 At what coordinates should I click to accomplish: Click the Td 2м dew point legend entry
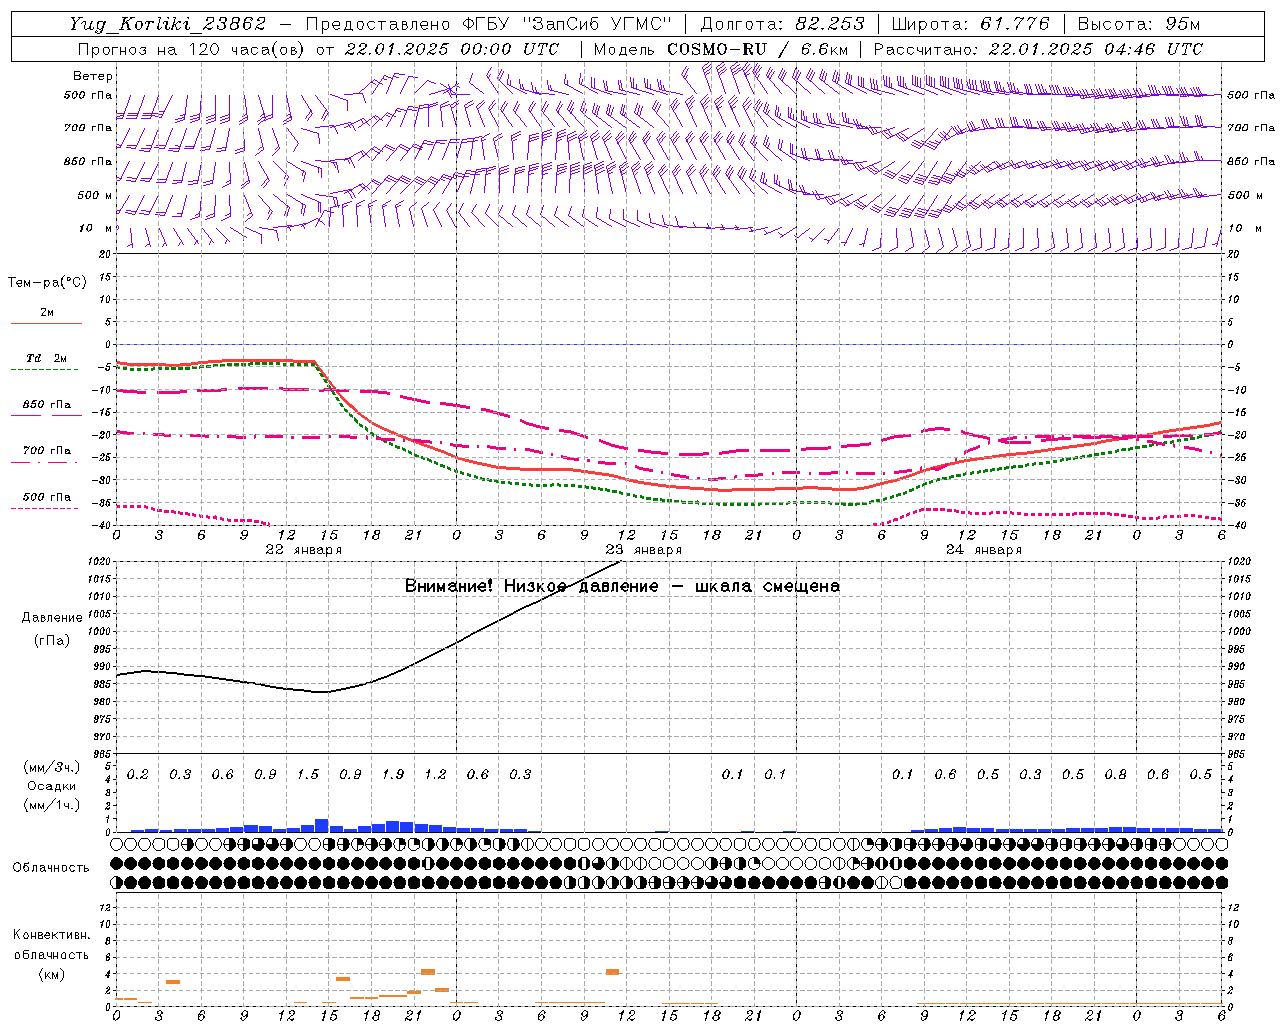(x=46, y=362)
